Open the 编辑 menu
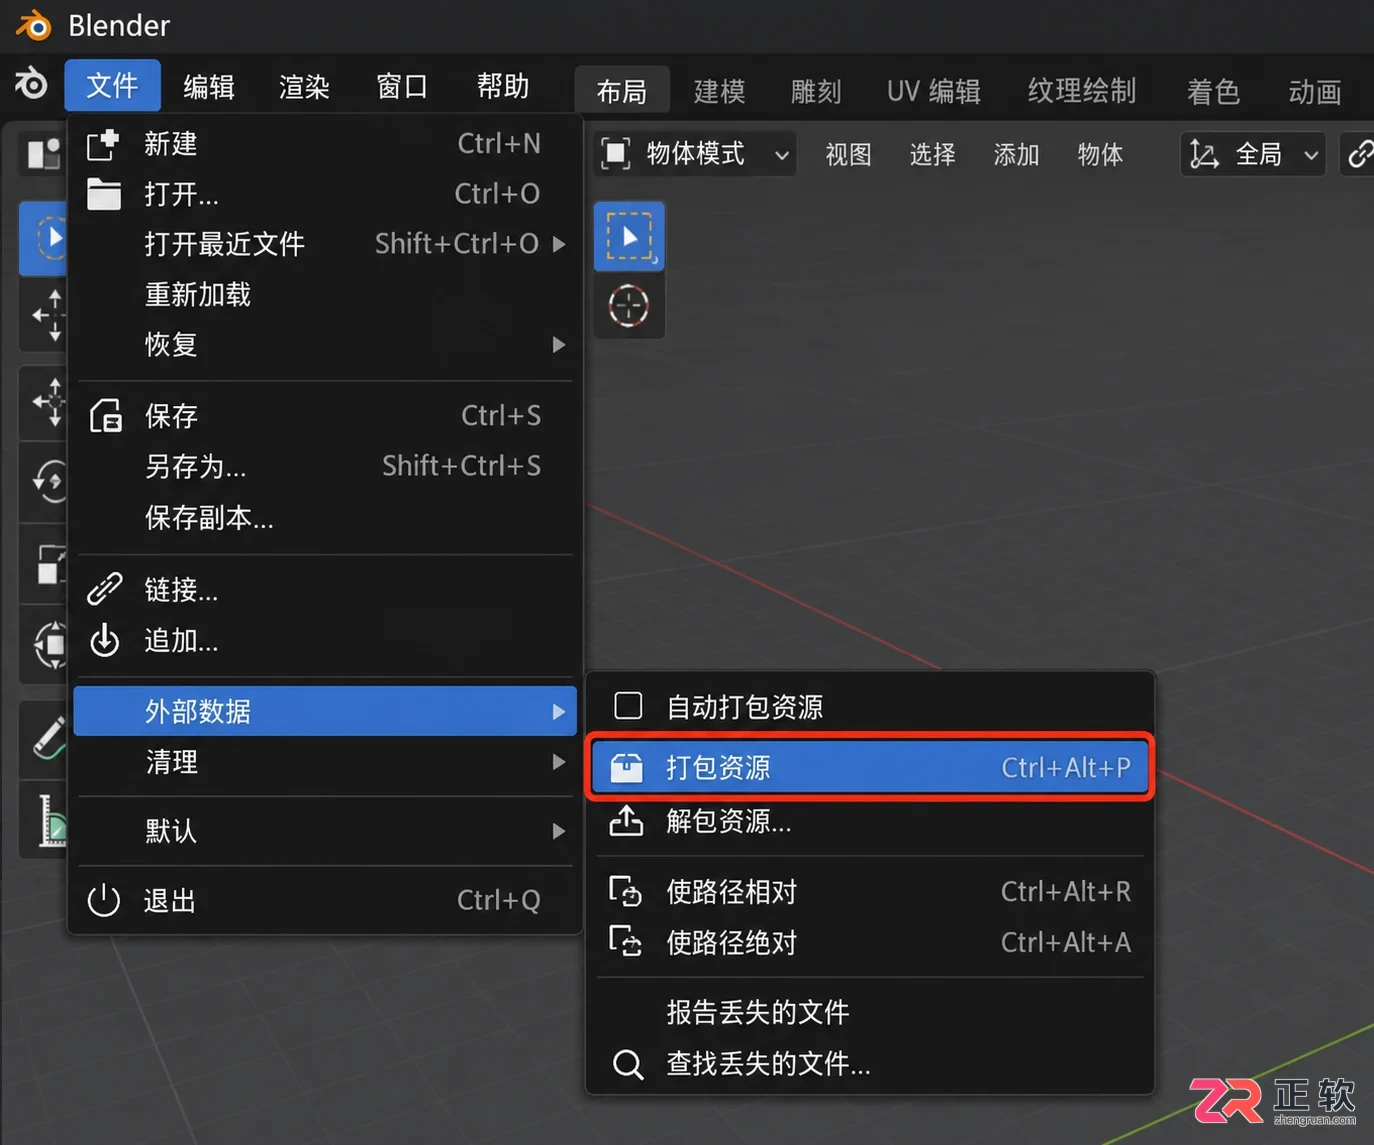This screenshot has height=1145, width=1374. coord(209,87)
